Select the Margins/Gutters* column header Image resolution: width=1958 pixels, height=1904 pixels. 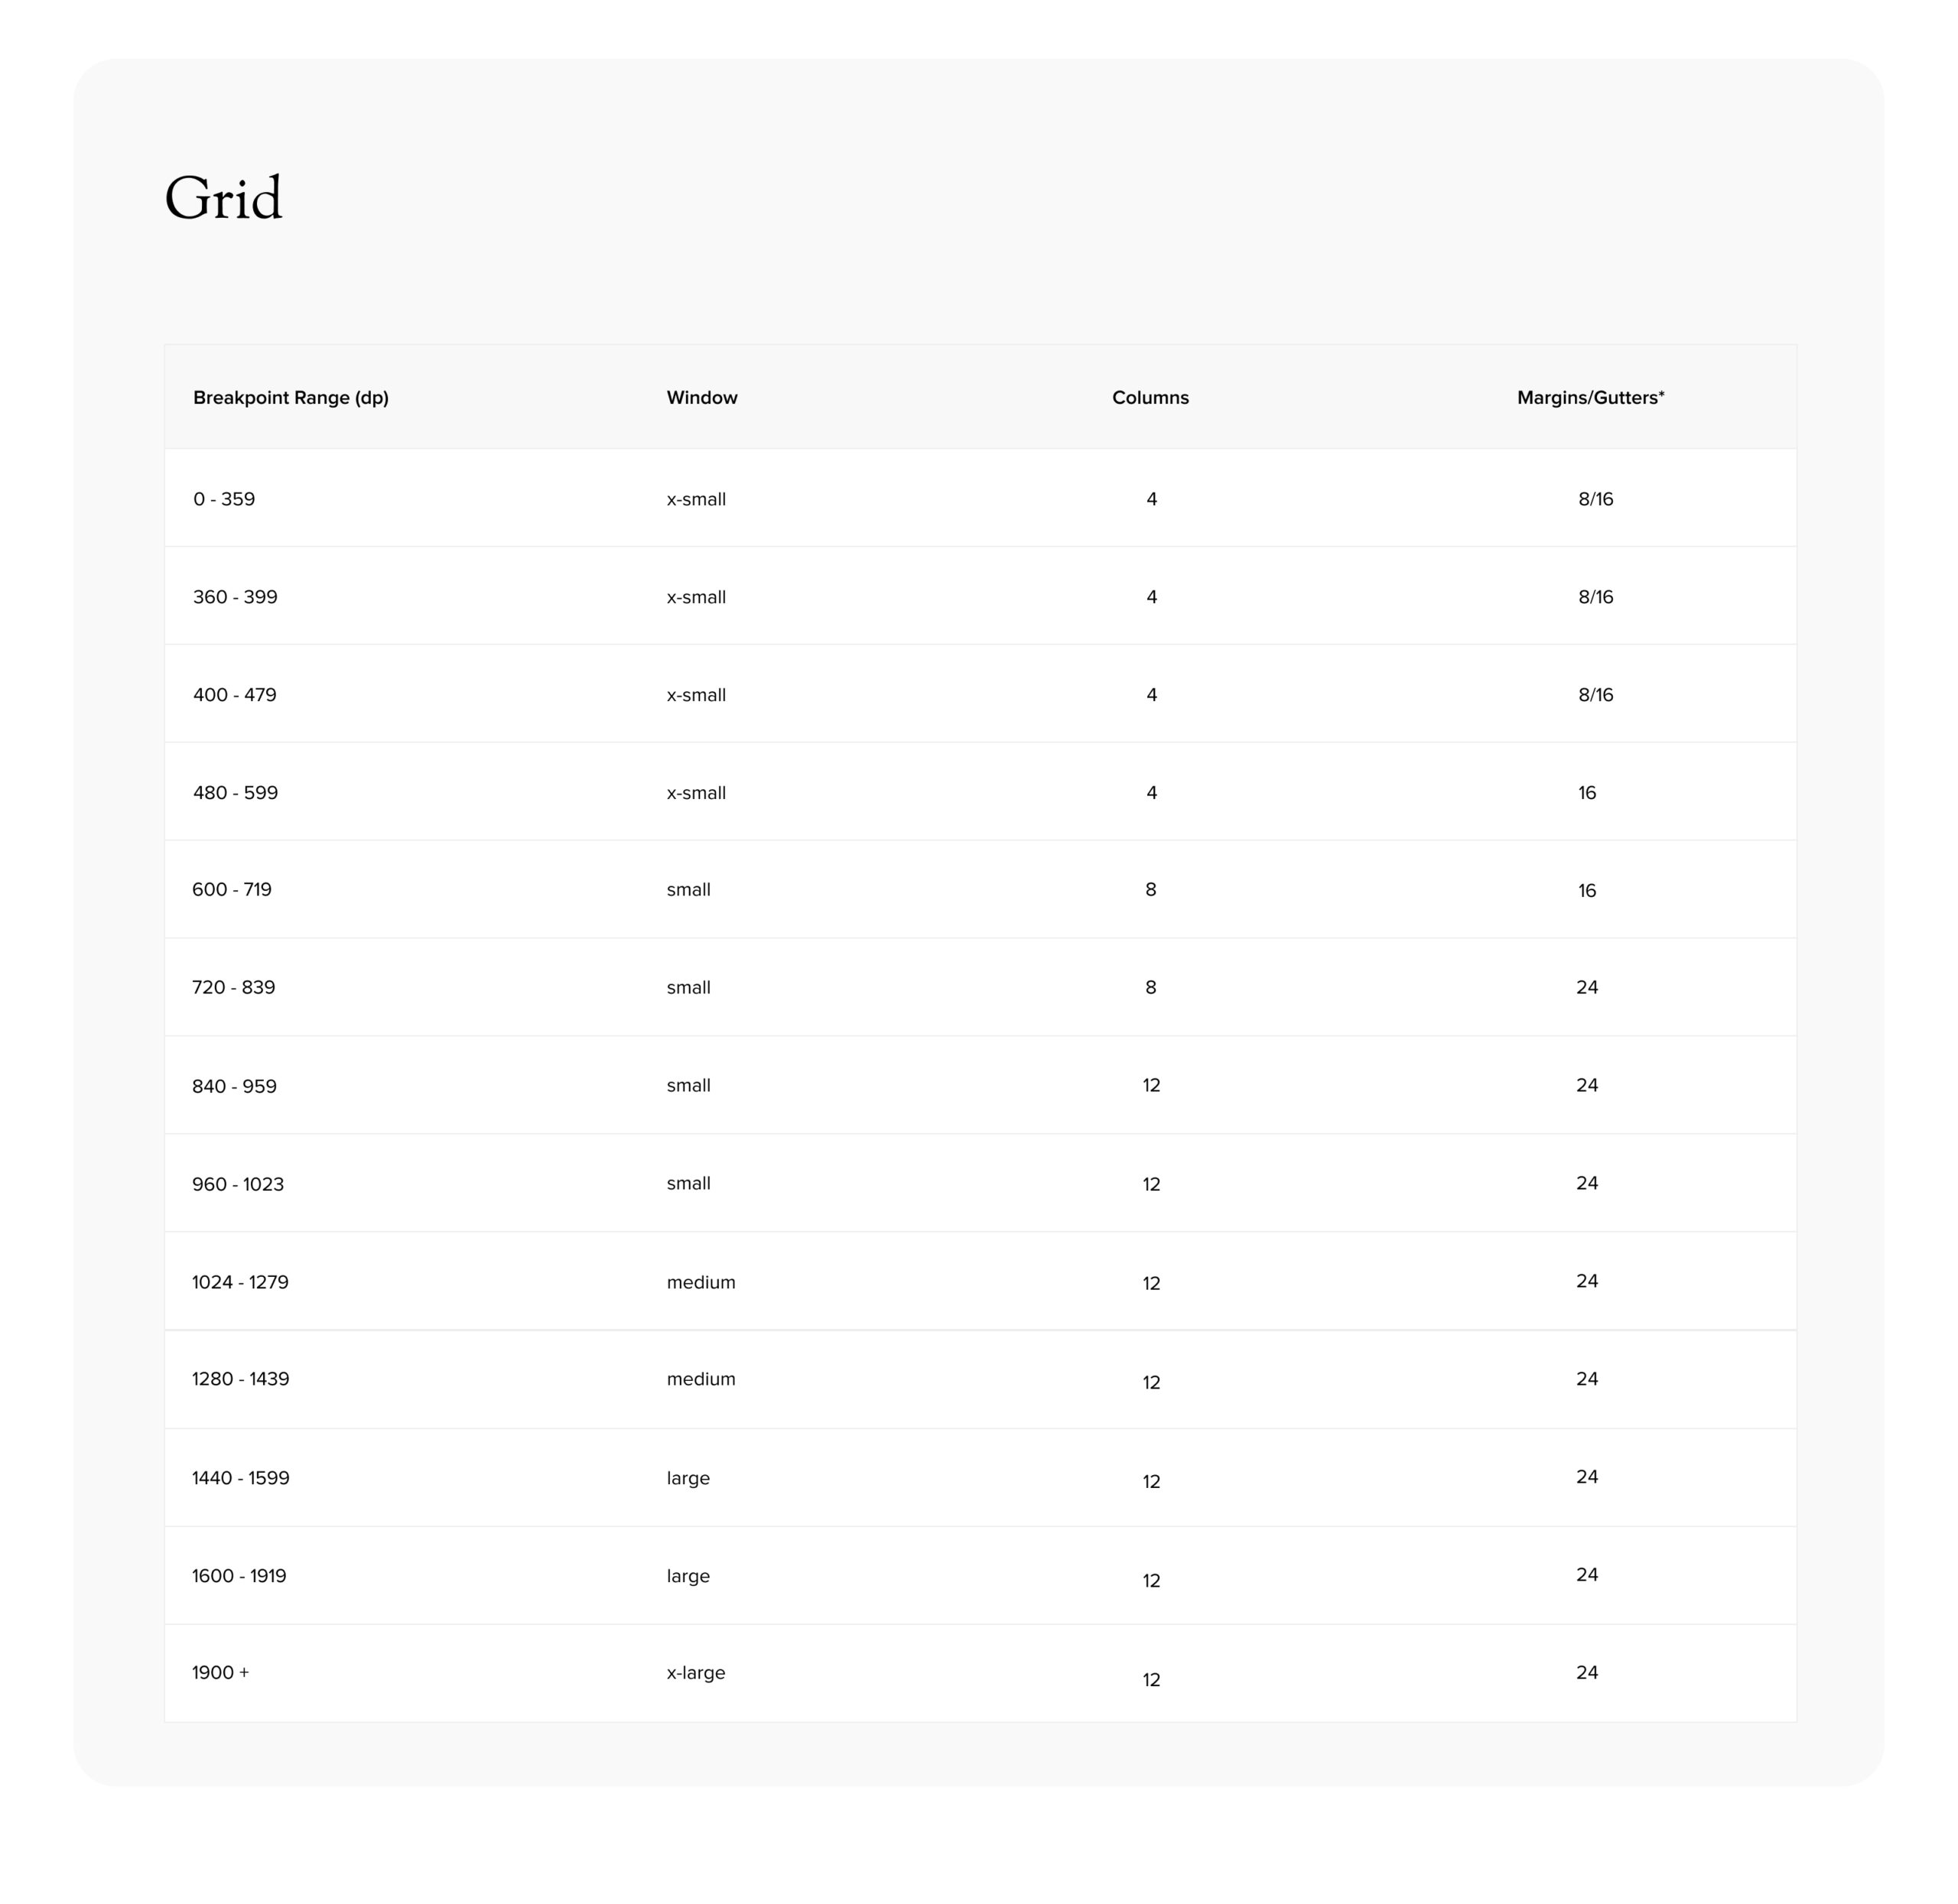[1590, 398]
